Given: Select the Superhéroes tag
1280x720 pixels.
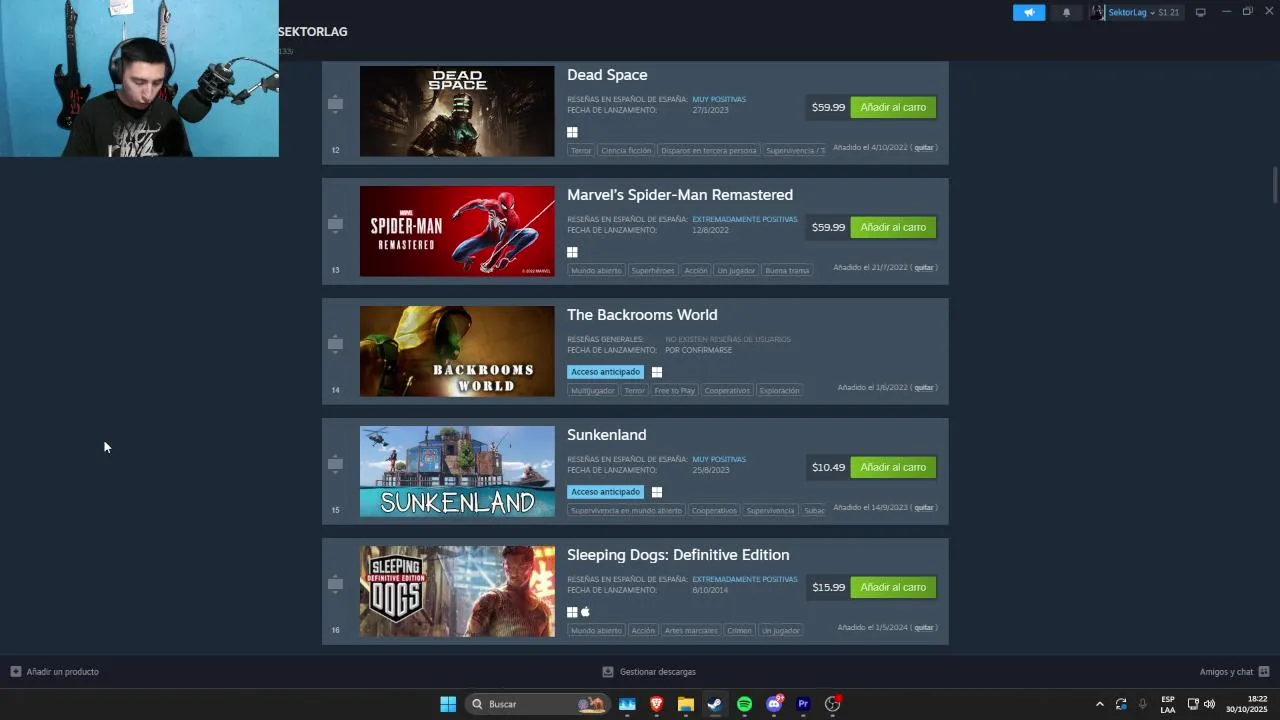Looking at the screenshot, I should [653, 270].
